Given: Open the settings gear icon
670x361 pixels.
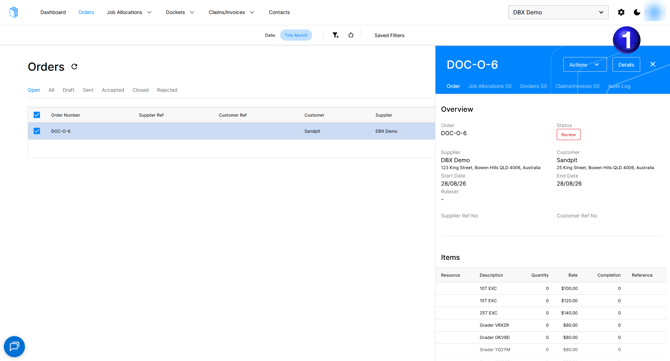Looking at the screenshot, I should (x=621, y=12).
